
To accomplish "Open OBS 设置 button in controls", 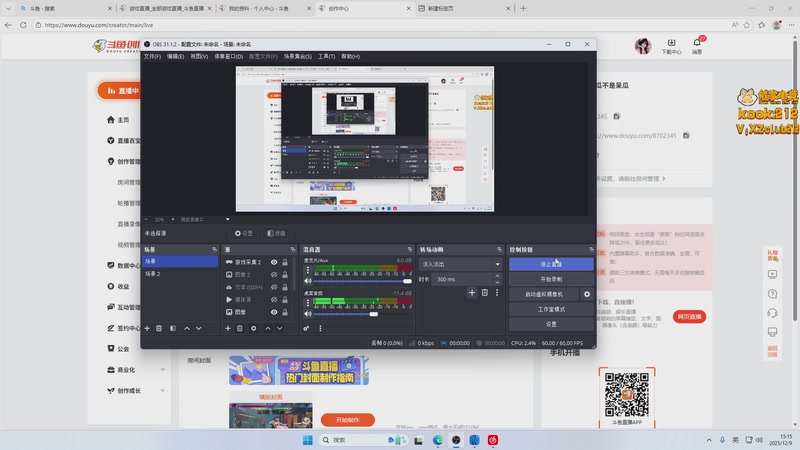I will click(551, 324).
